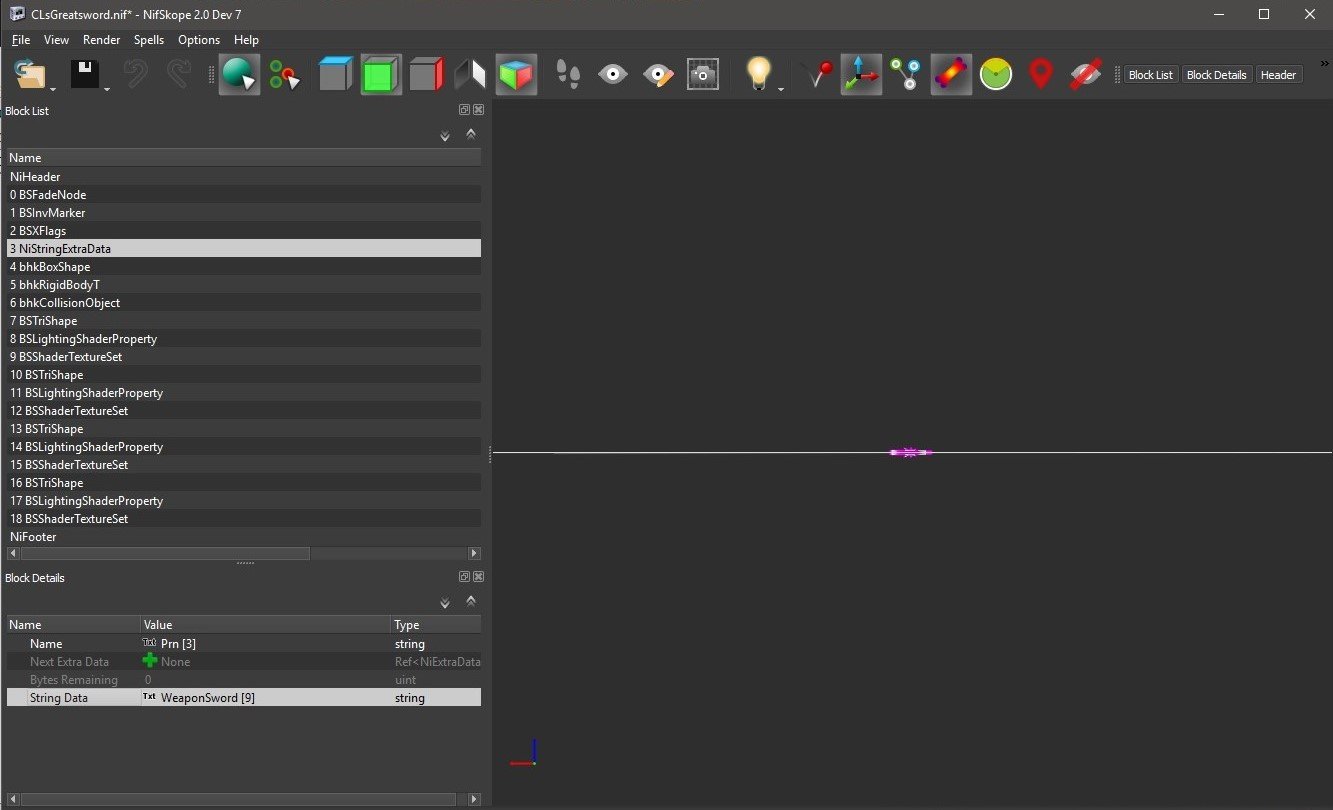The width and height of the screenshot is (1333, 810).
Task: Open the Render menu
Action: point(101,40)
